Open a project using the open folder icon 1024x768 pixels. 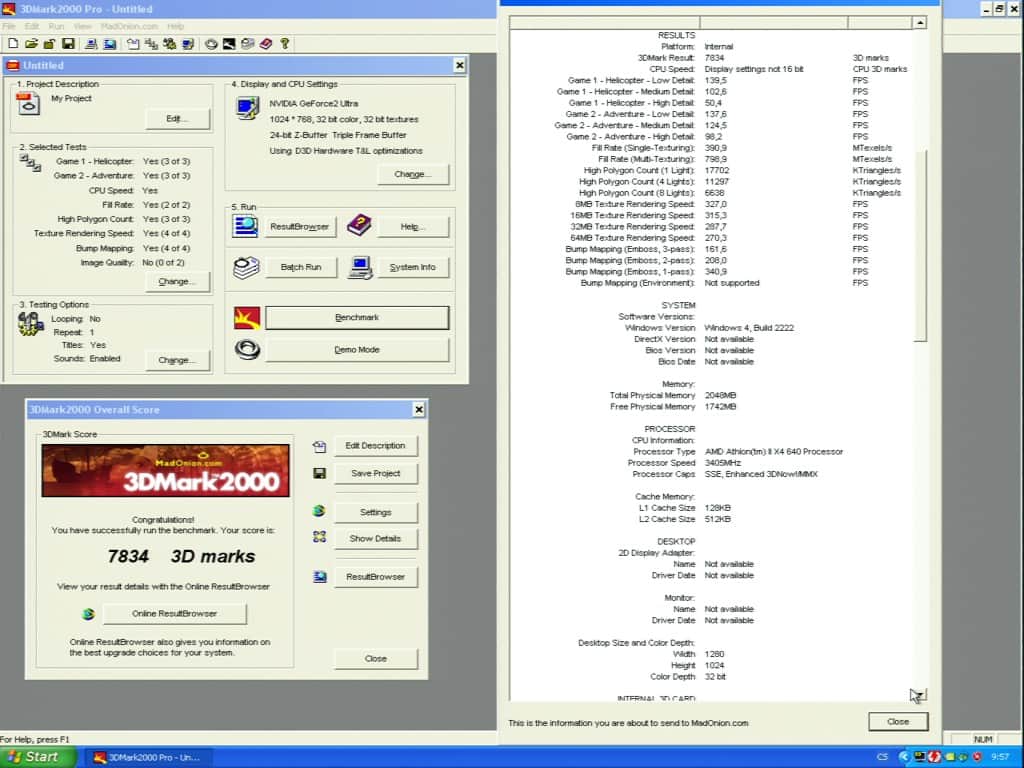click(x=31, y=44)
